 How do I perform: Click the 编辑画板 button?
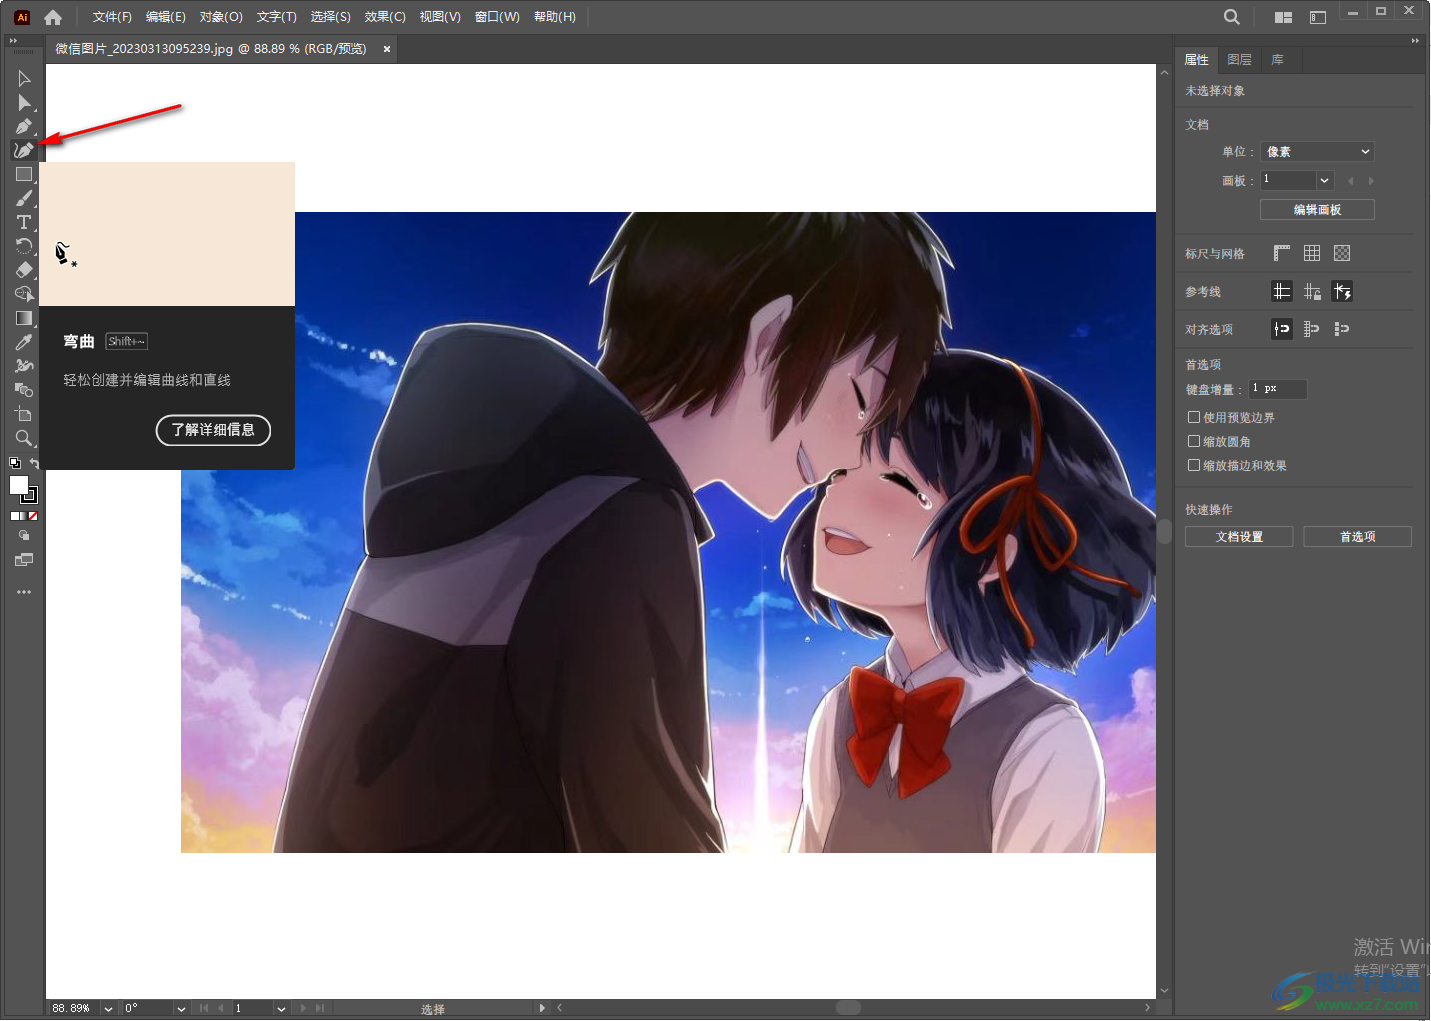pyautogui.click(x=1317, y=209)
